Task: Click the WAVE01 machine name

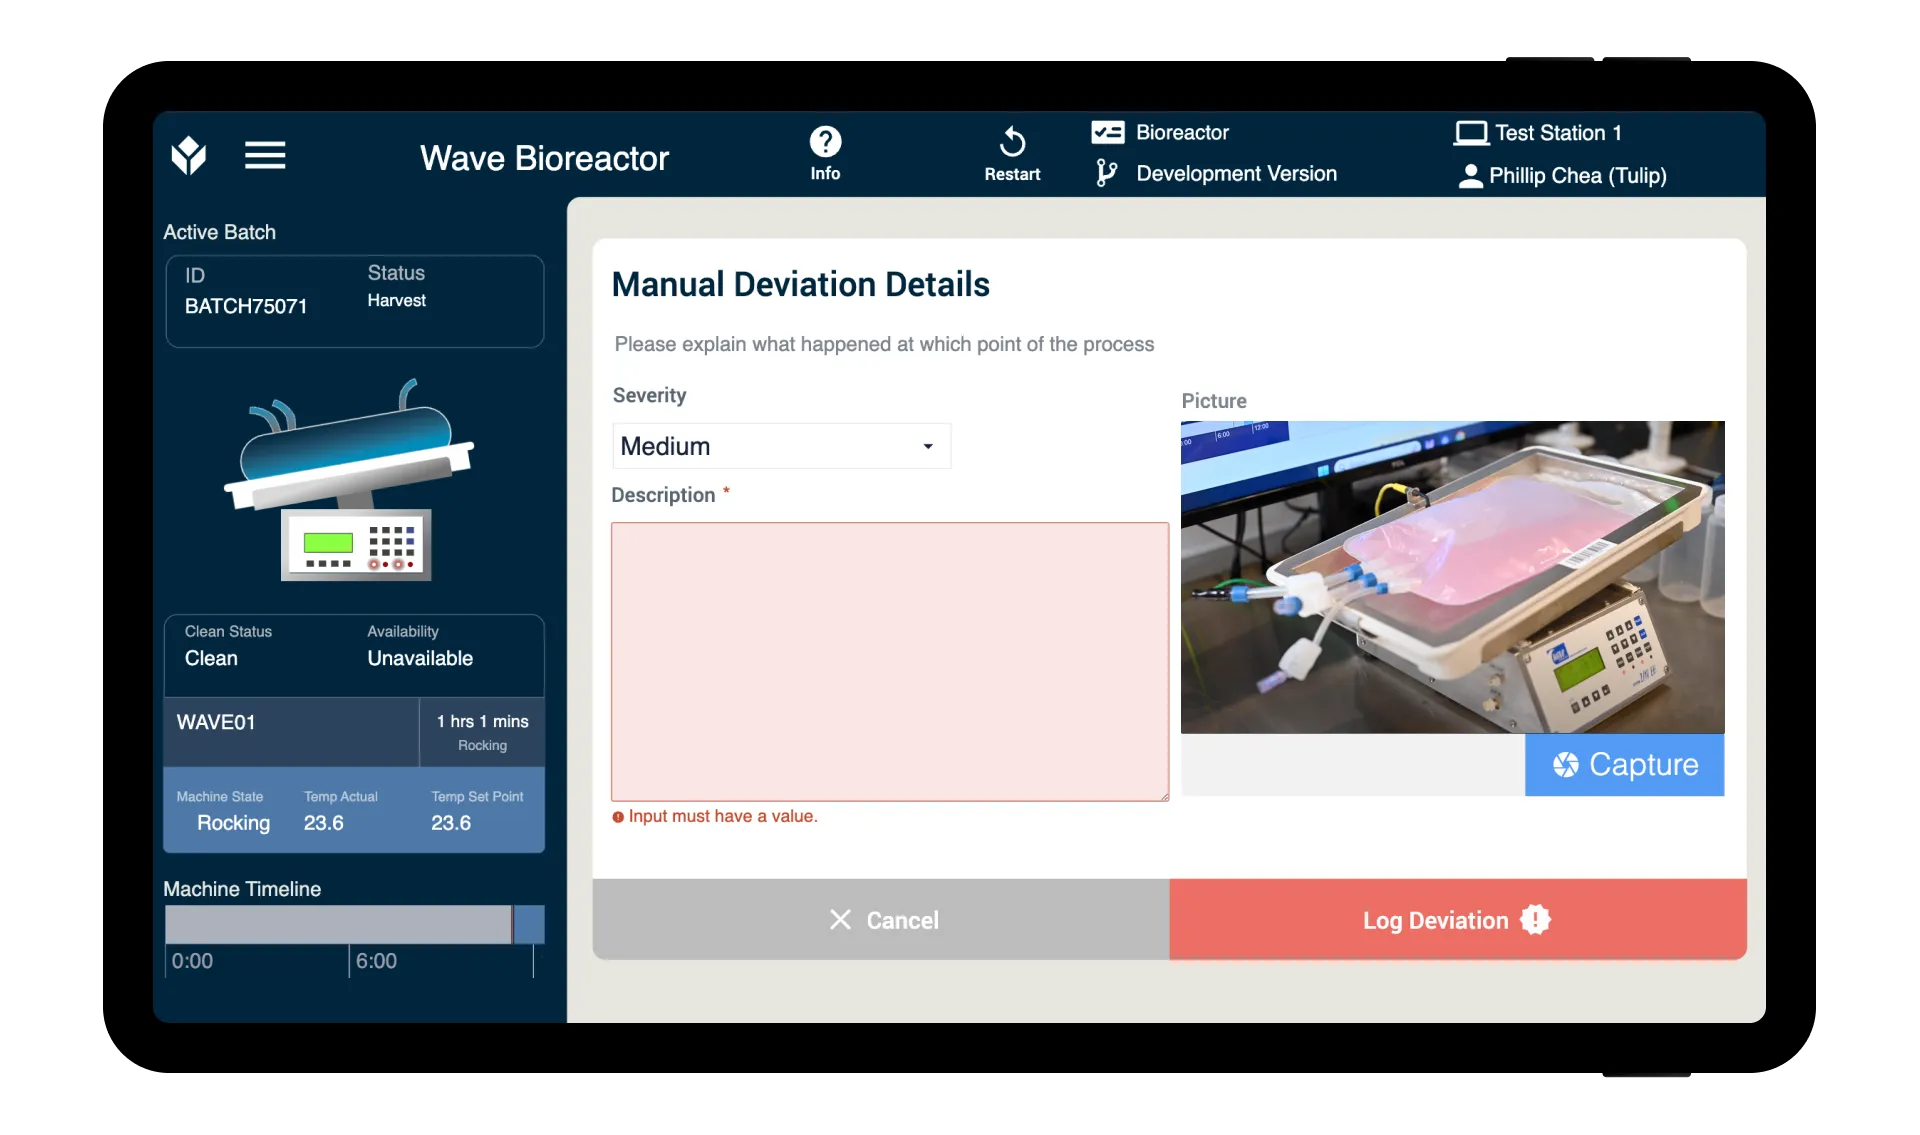Action: point(216,723)
